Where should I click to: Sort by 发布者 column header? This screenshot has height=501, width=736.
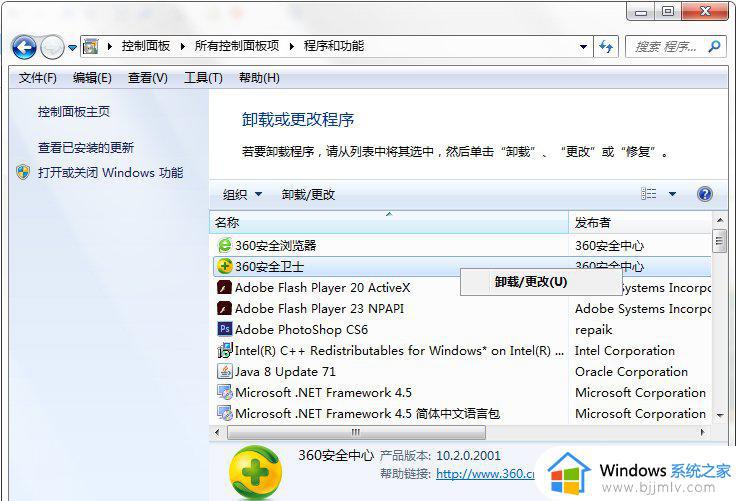[640, 222]
